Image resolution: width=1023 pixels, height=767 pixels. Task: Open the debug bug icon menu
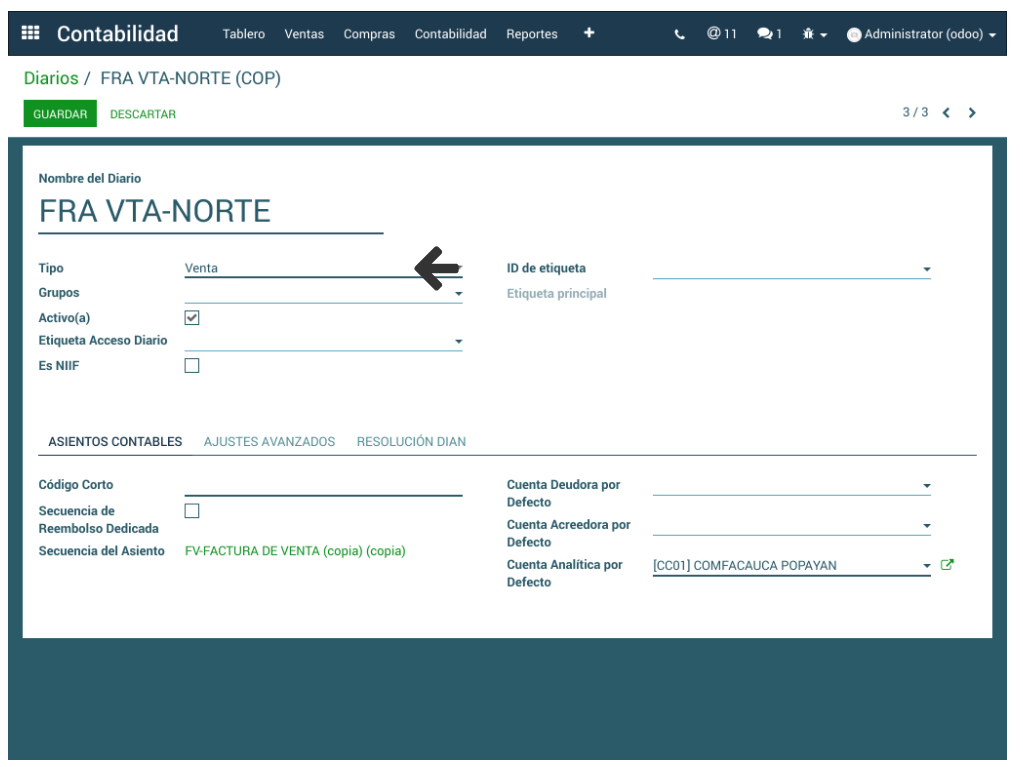coord(814,34)
